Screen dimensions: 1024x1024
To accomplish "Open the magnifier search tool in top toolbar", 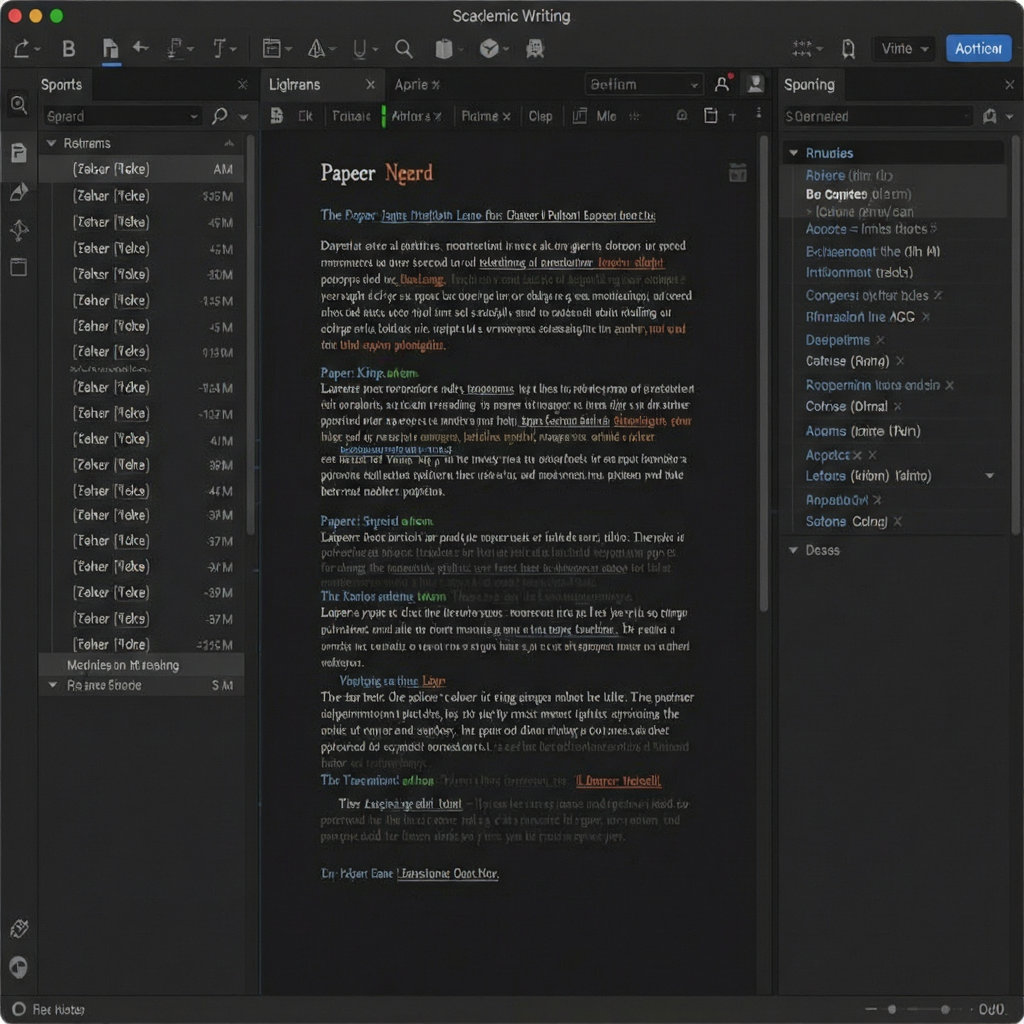I will (x=404, y=49).
